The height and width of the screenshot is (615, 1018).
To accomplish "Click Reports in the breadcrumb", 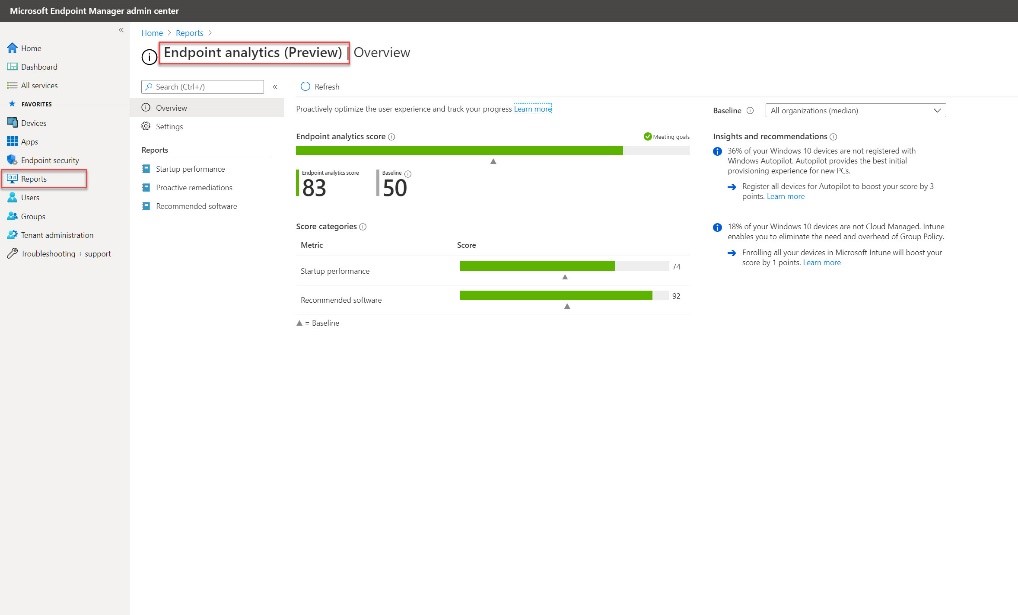I will [190, 33].
